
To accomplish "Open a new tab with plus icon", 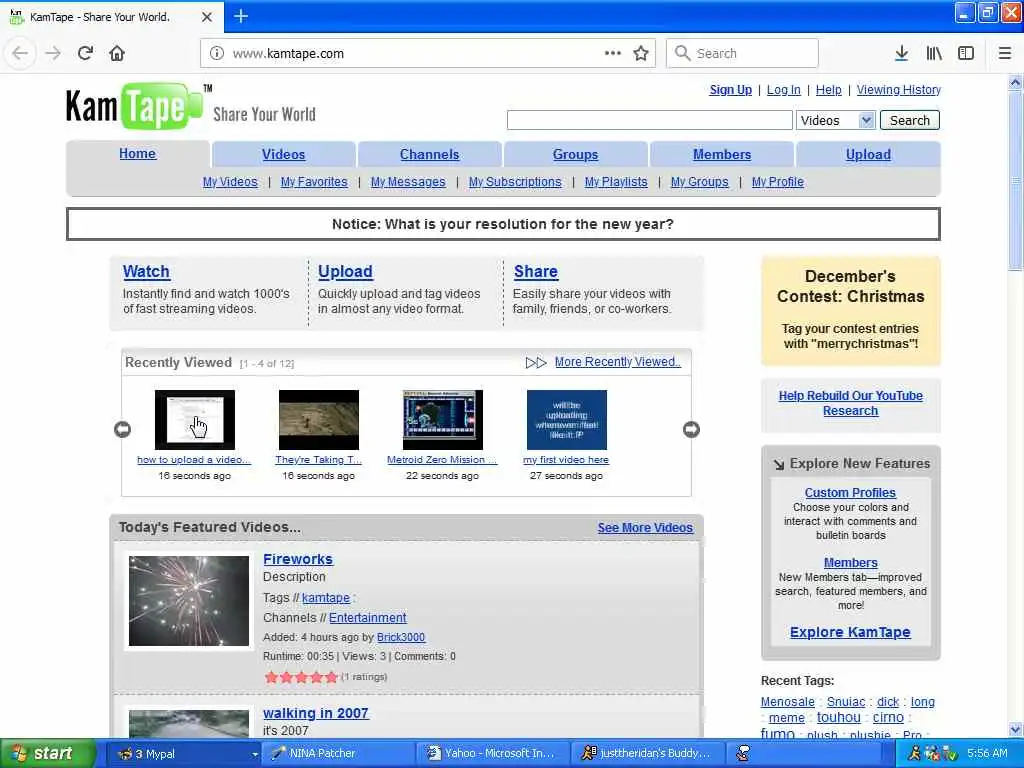I will pos(241,16).
